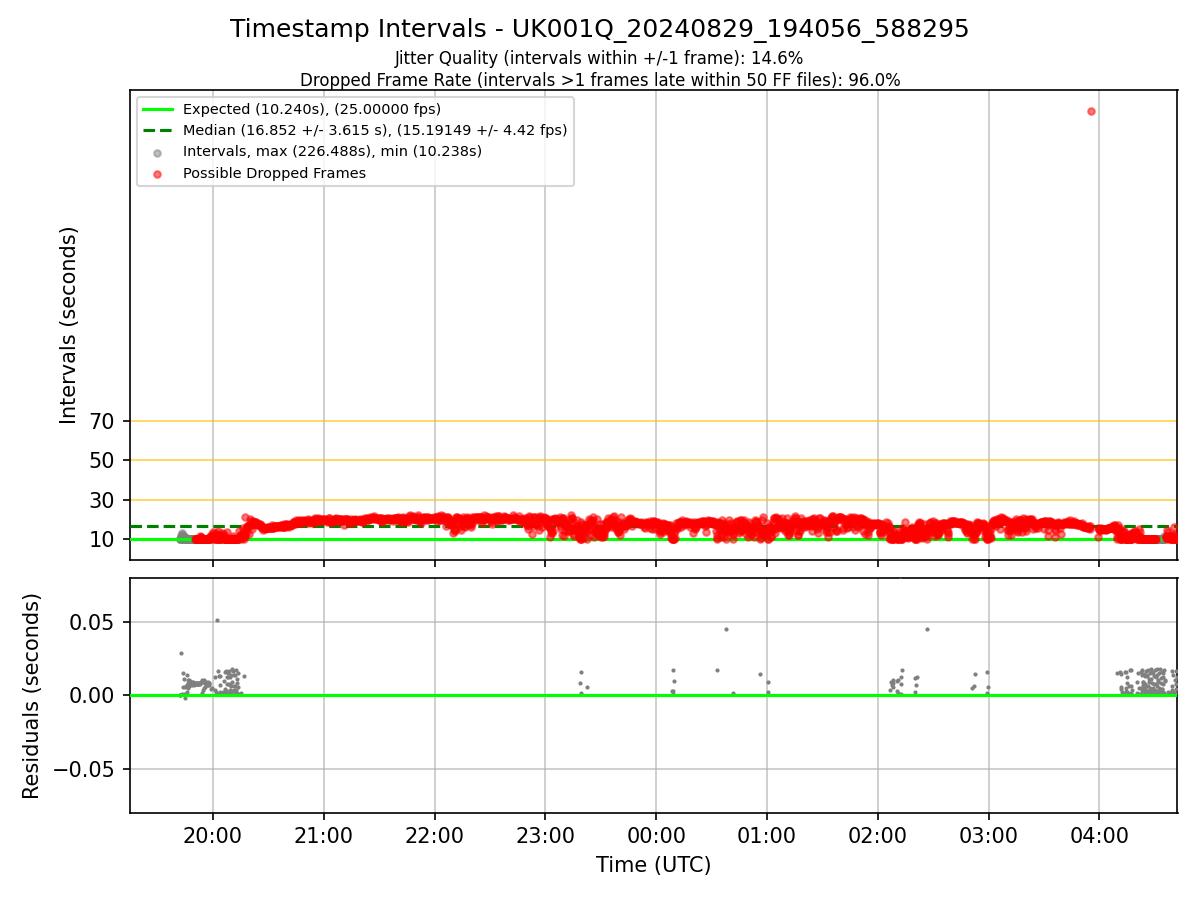
Task: Click the 30 tick label on intervals axis
Action: coord(103,500)
